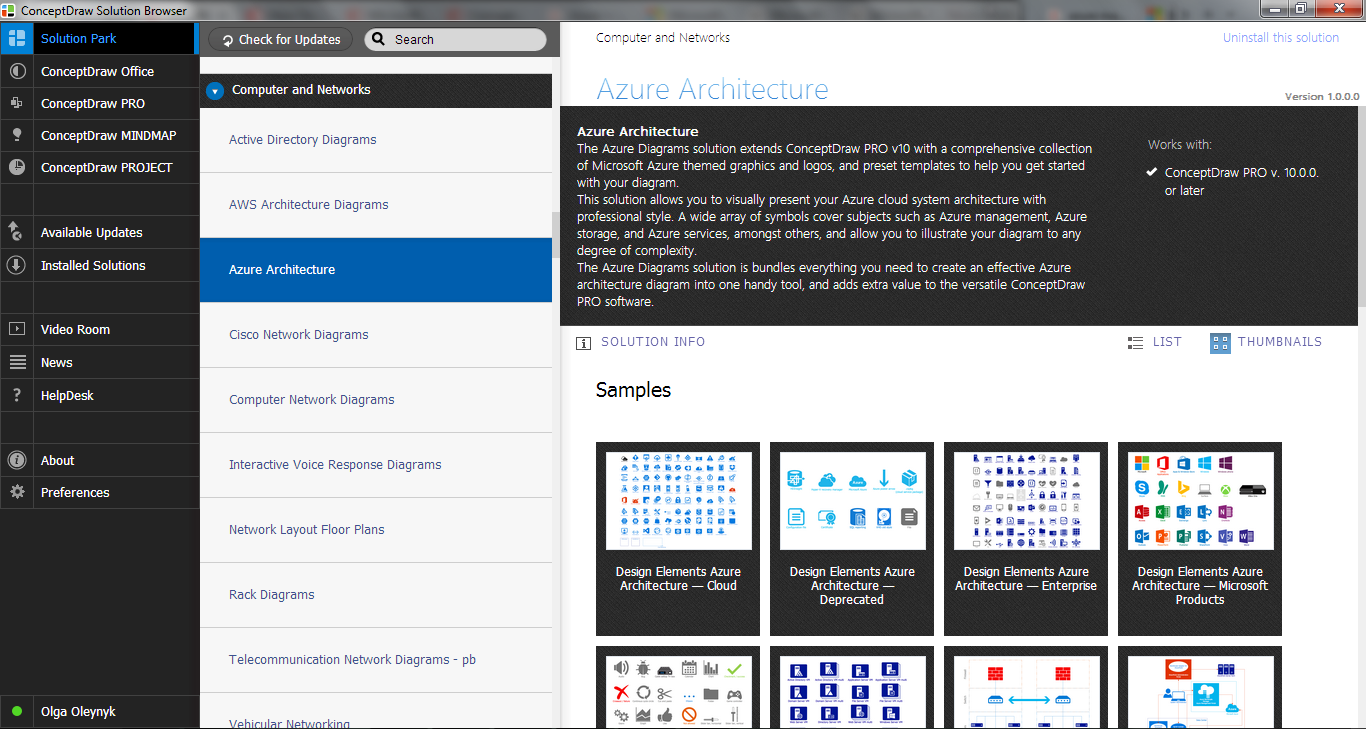The height and width of the screenshot is (729, 1366).
Task: Select AWS Architecture Diagrams solution
Action: click(376, 205)
